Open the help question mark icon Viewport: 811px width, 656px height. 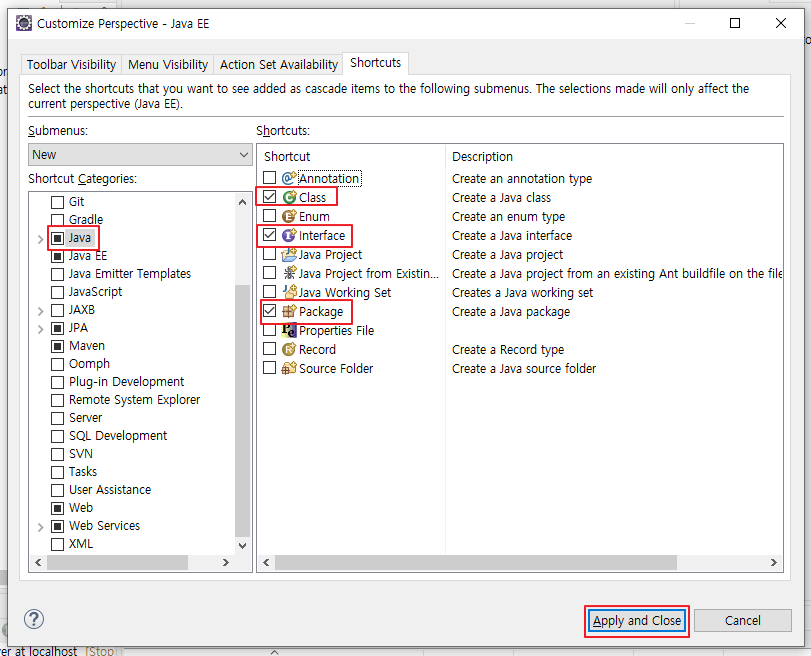34,619
